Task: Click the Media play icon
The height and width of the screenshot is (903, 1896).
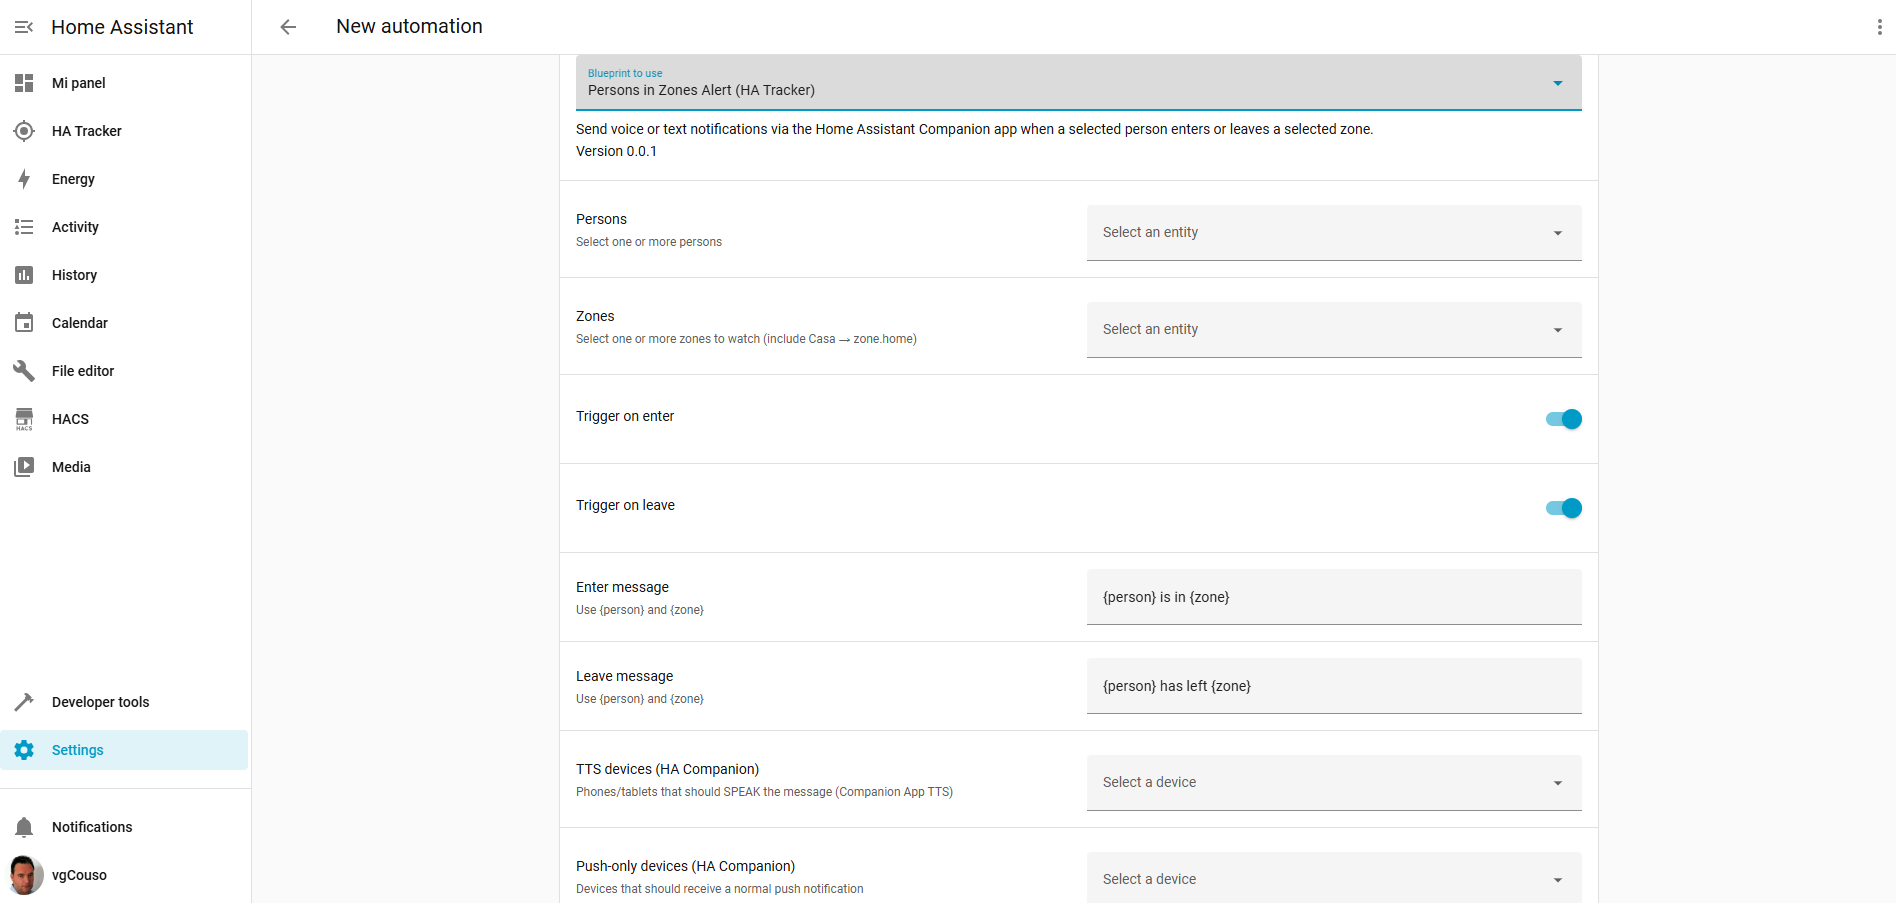Action: coord(24,467)
